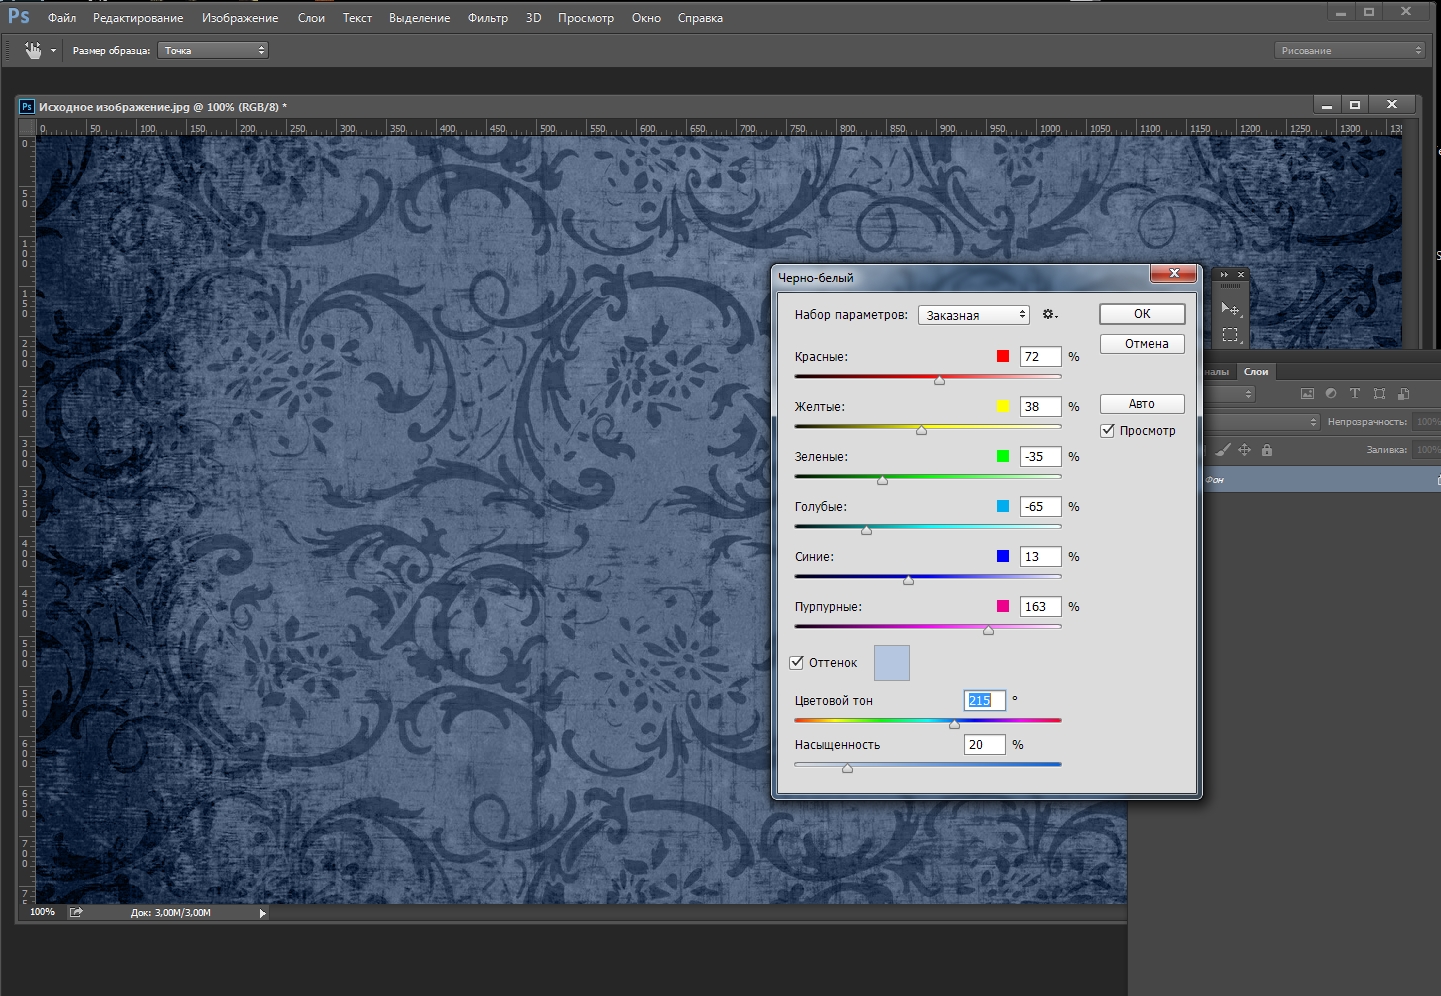Viewport: 1441px width, 996px height.
Task: Open the Редактирование menu
Action: 138,18
